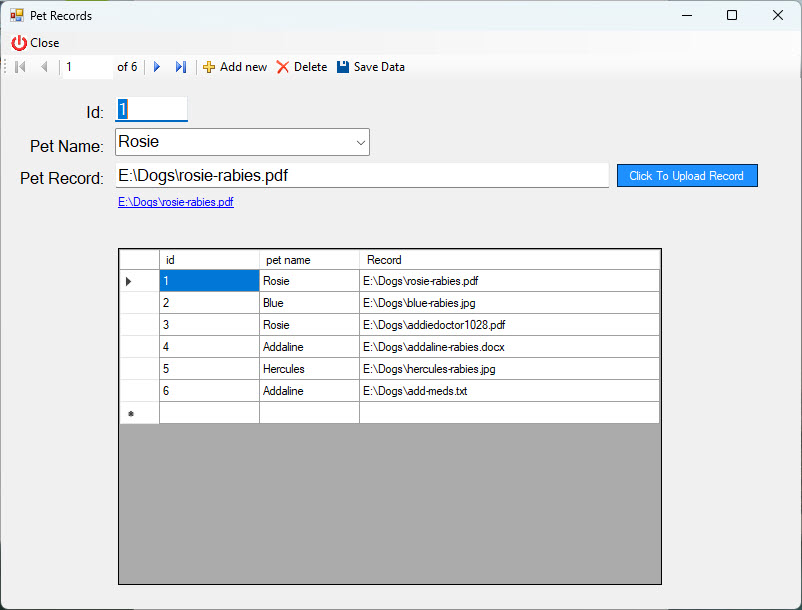The width and height of the screenshot is (802, 610).
Task: Select the cell with blue-rabies.jpg path
Action: pyautogui.click(x=509, y=303)
